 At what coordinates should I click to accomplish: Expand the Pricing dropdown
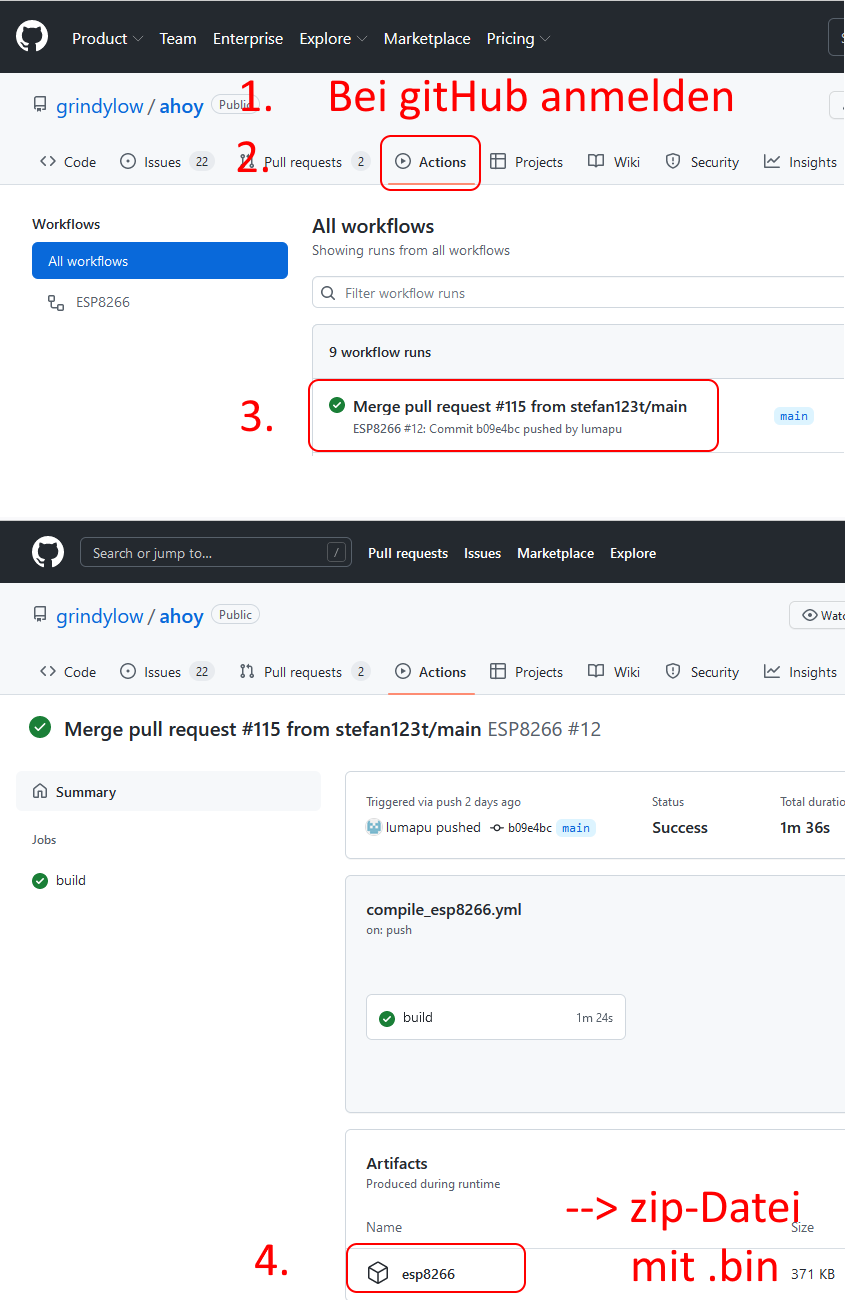click(x=518, y=39)
